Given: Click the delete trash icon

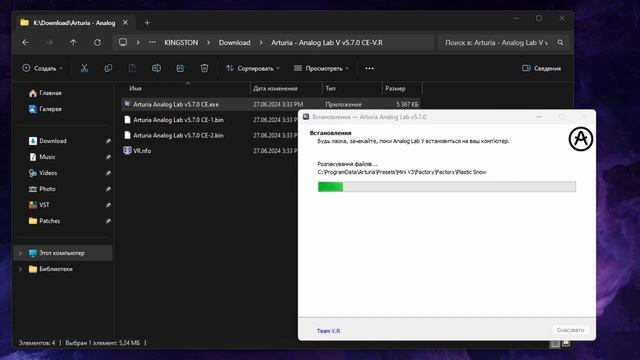Looking at the screenshot, I should (x=204, y=68).
